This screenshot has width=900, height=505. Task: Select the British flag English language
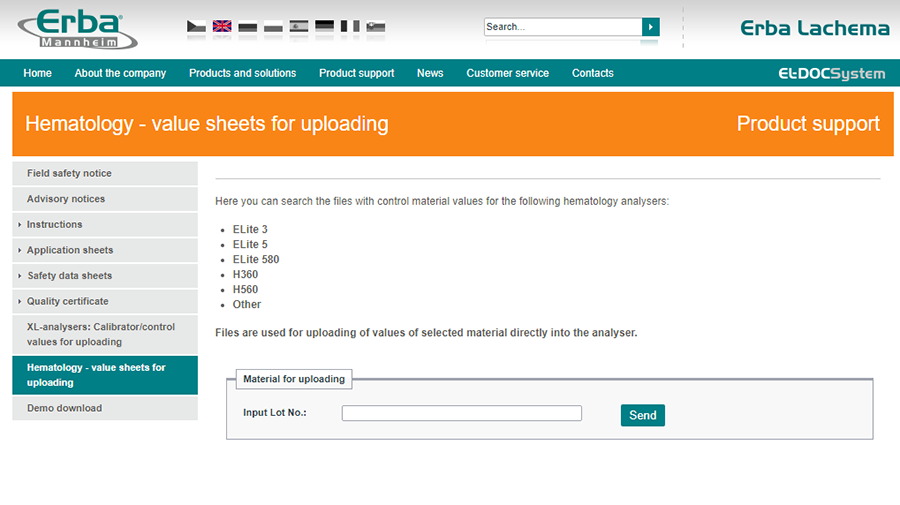[x=222, y=26]
